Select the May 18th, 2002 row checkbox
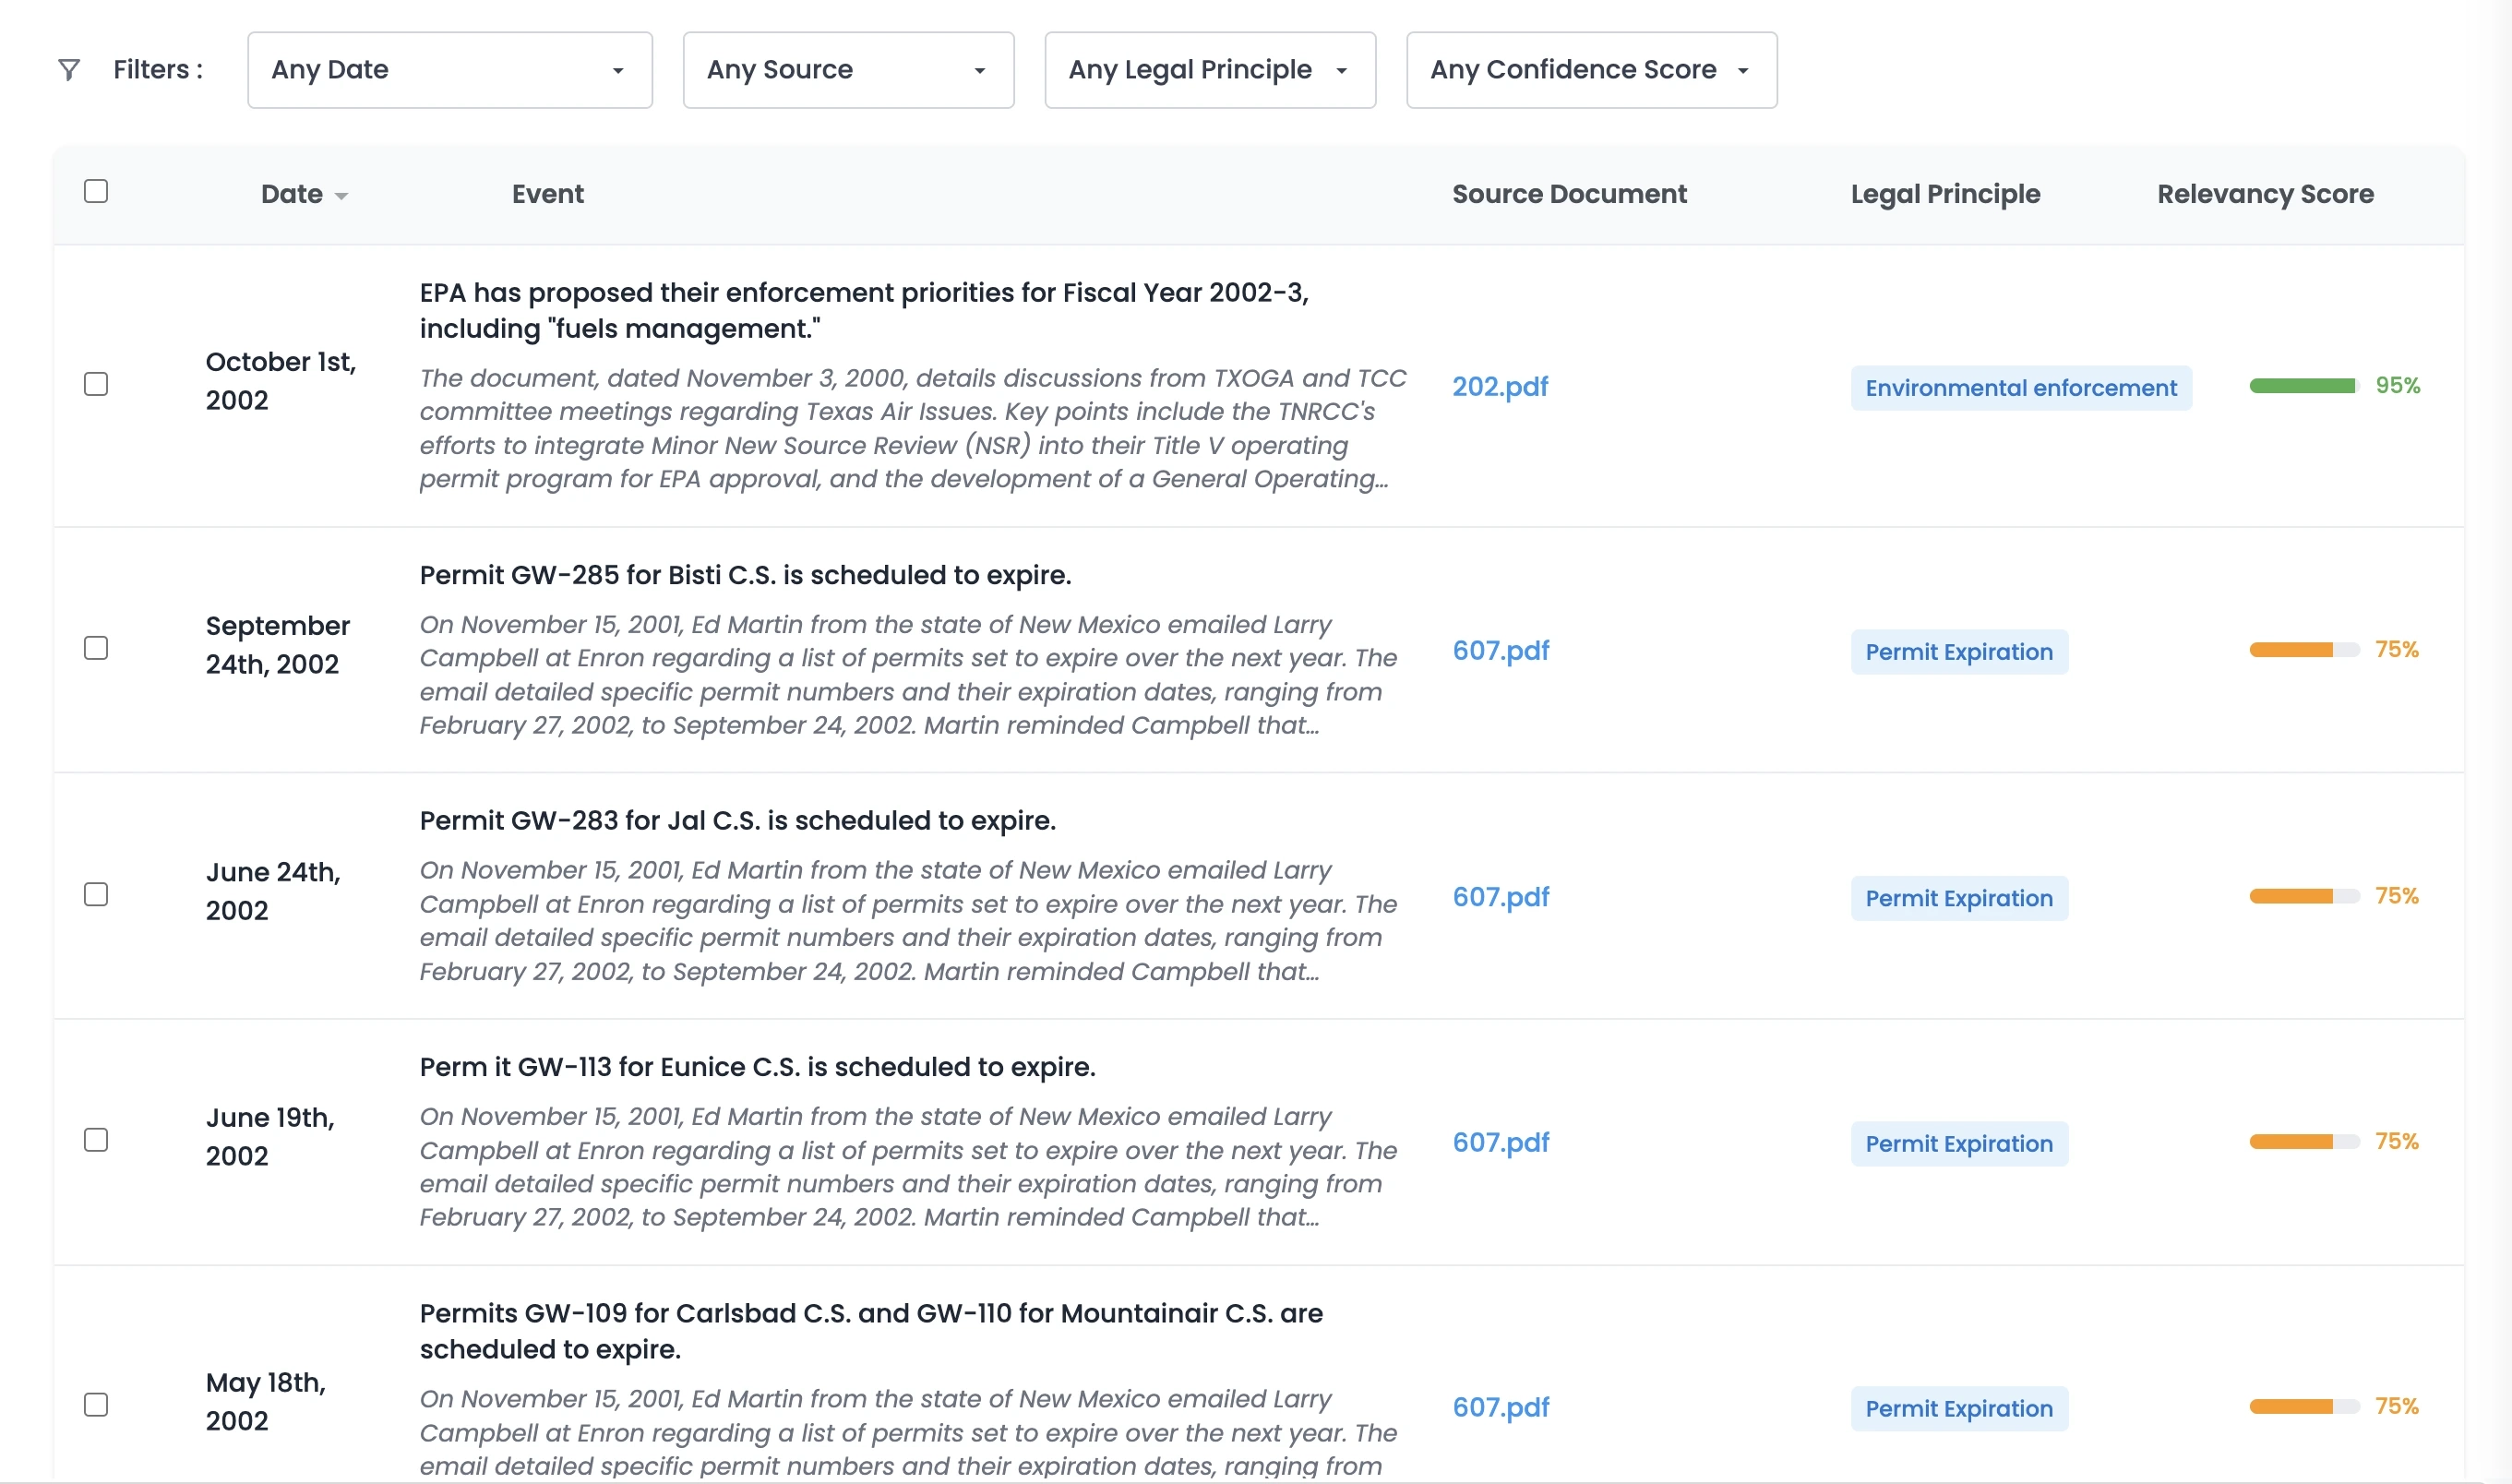 pyautogui.click(x=96, y=1405)
